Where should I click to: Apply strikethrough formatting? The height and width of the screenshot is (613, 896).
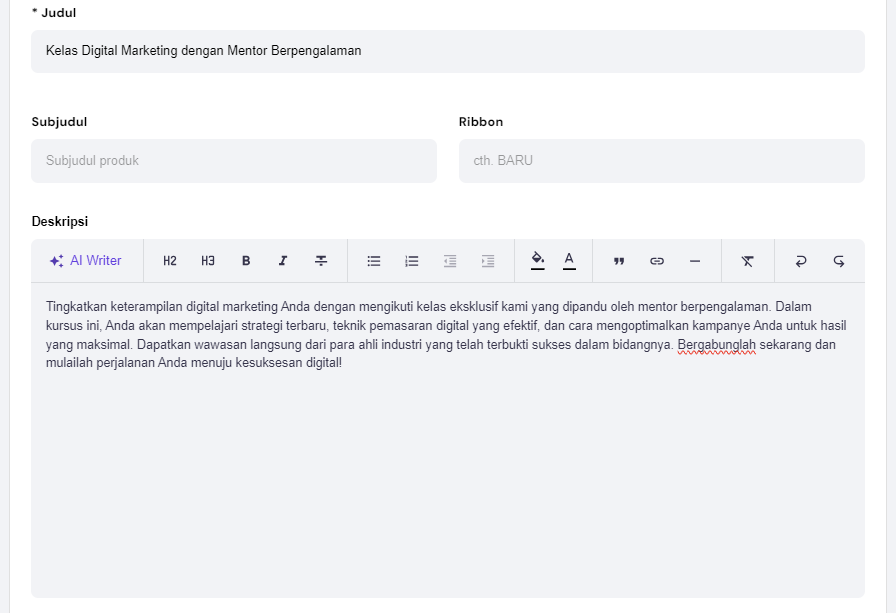point(320,260)
